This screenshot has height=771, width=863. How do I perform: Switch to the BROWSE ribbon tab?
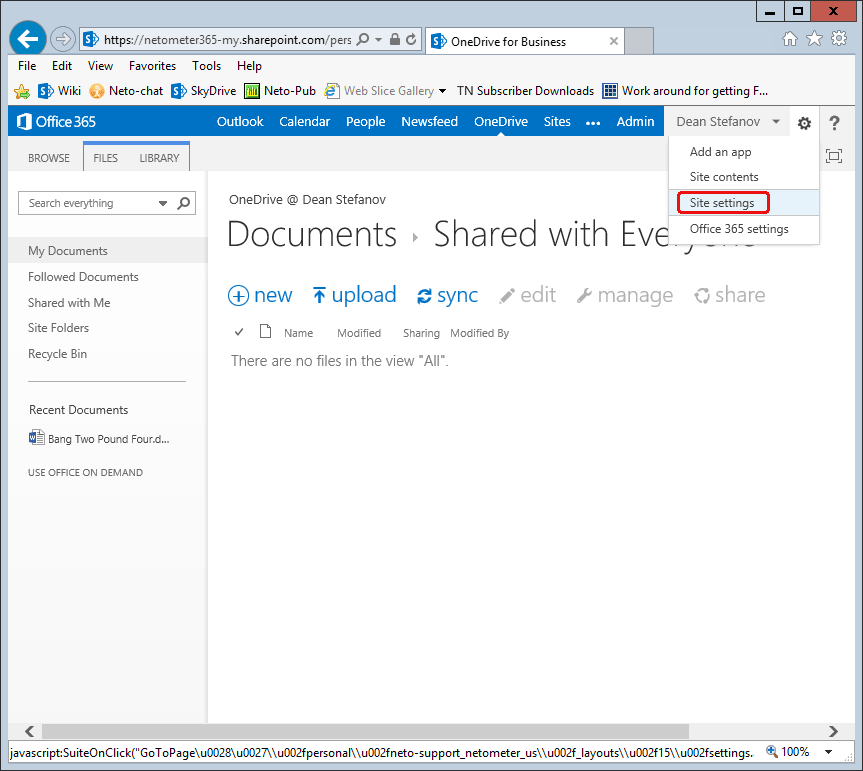[49, 158]
